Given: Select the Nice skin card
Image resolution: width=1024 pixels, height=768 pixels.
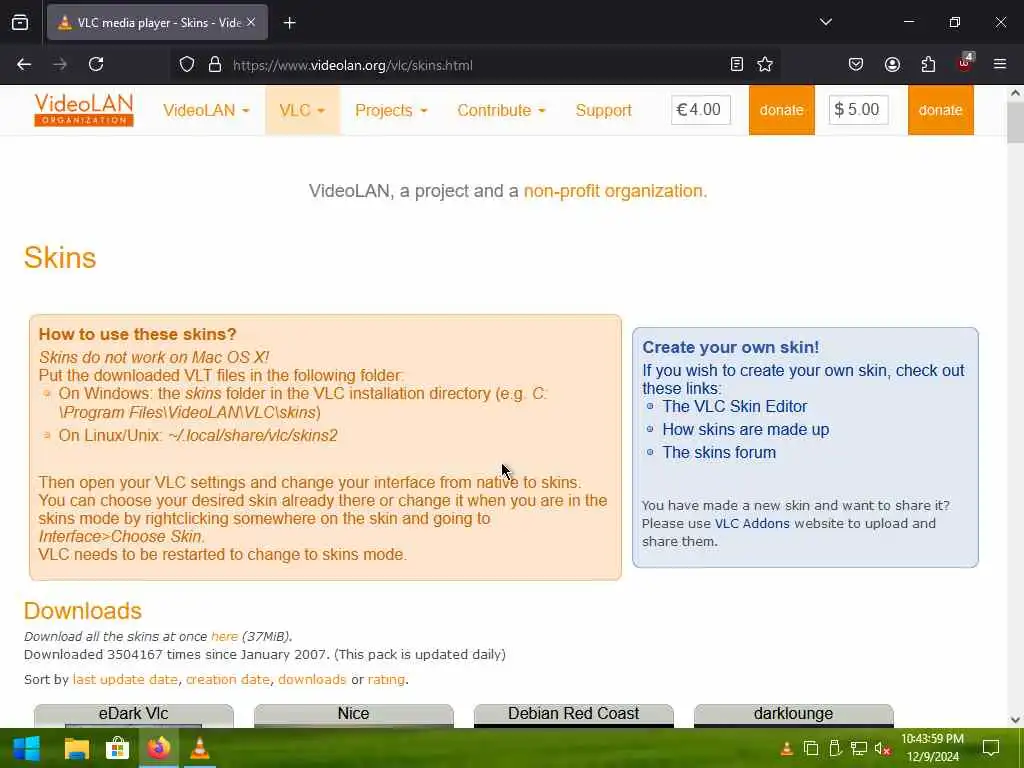Looking at the screenshot, I should (353, 715).
